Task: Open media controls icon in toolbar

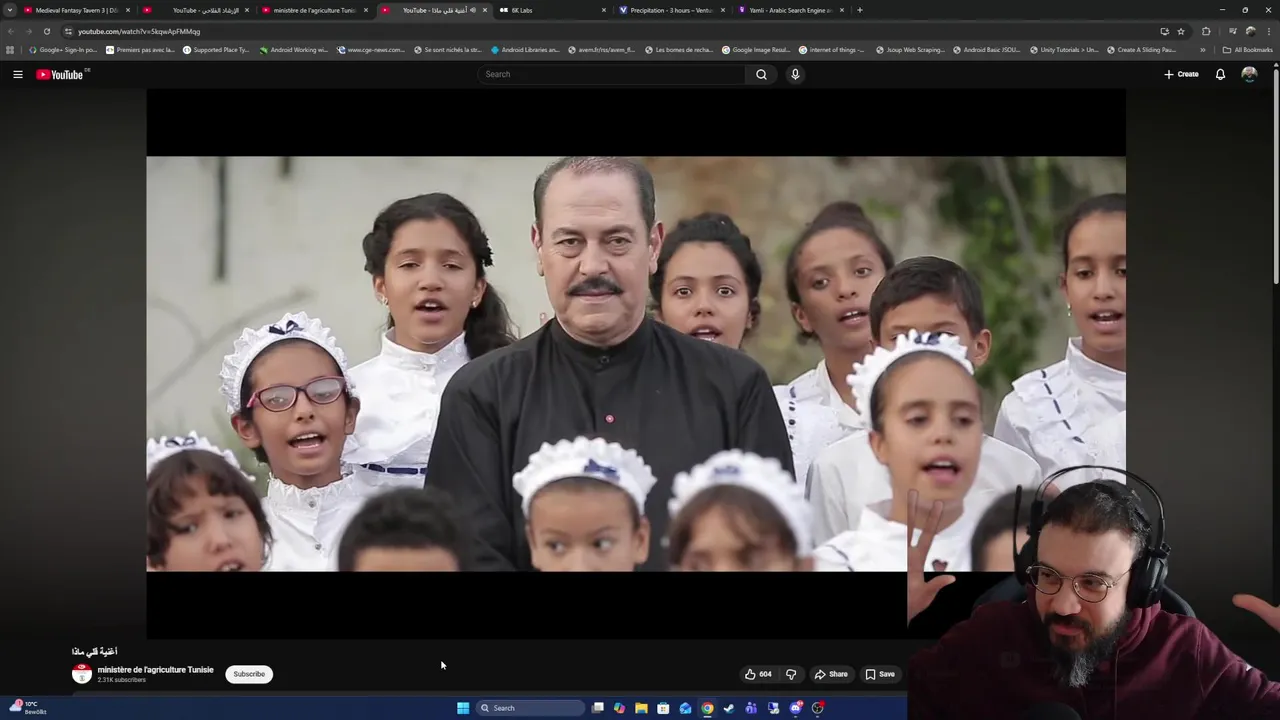Action: click(1232, 31)
